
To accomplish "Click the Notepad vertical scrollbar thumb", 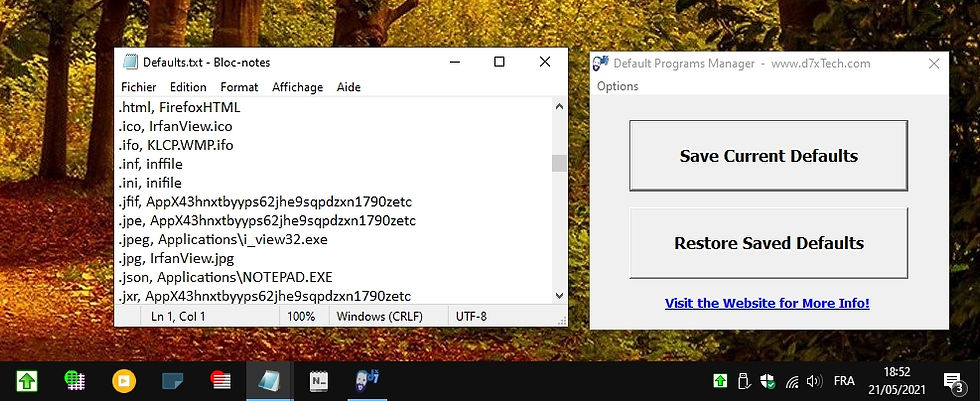I will coord(559,163).
